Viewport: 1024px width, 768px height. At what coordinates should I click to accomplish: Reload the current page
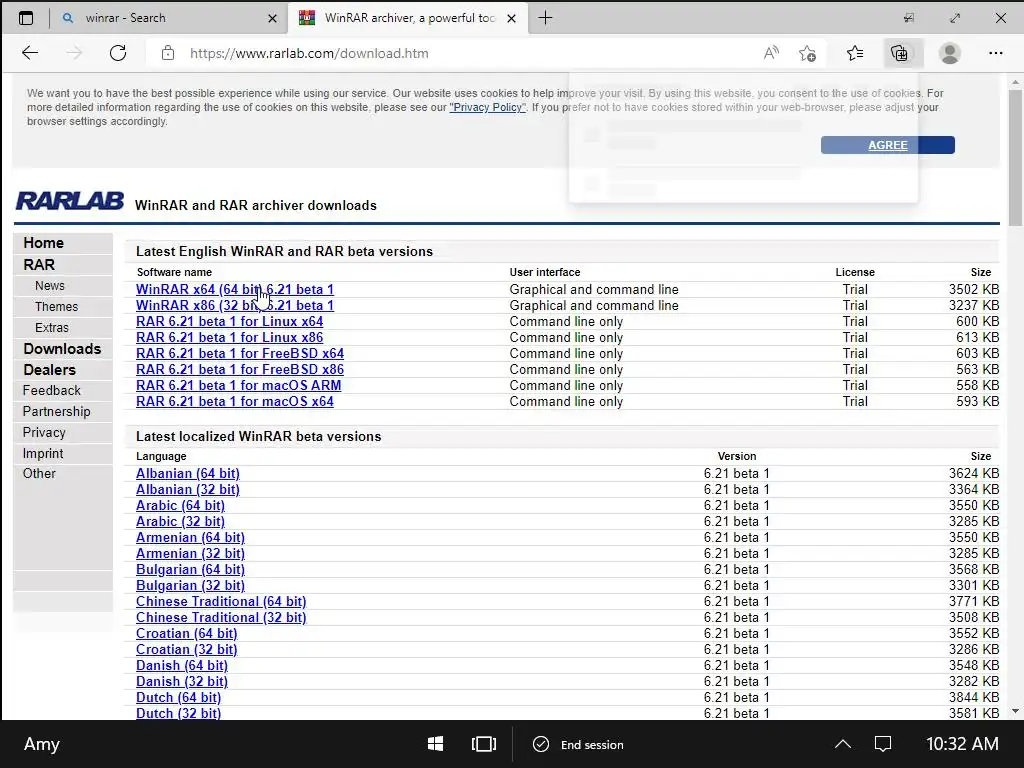pyautogui.click(x=118, y=53)
